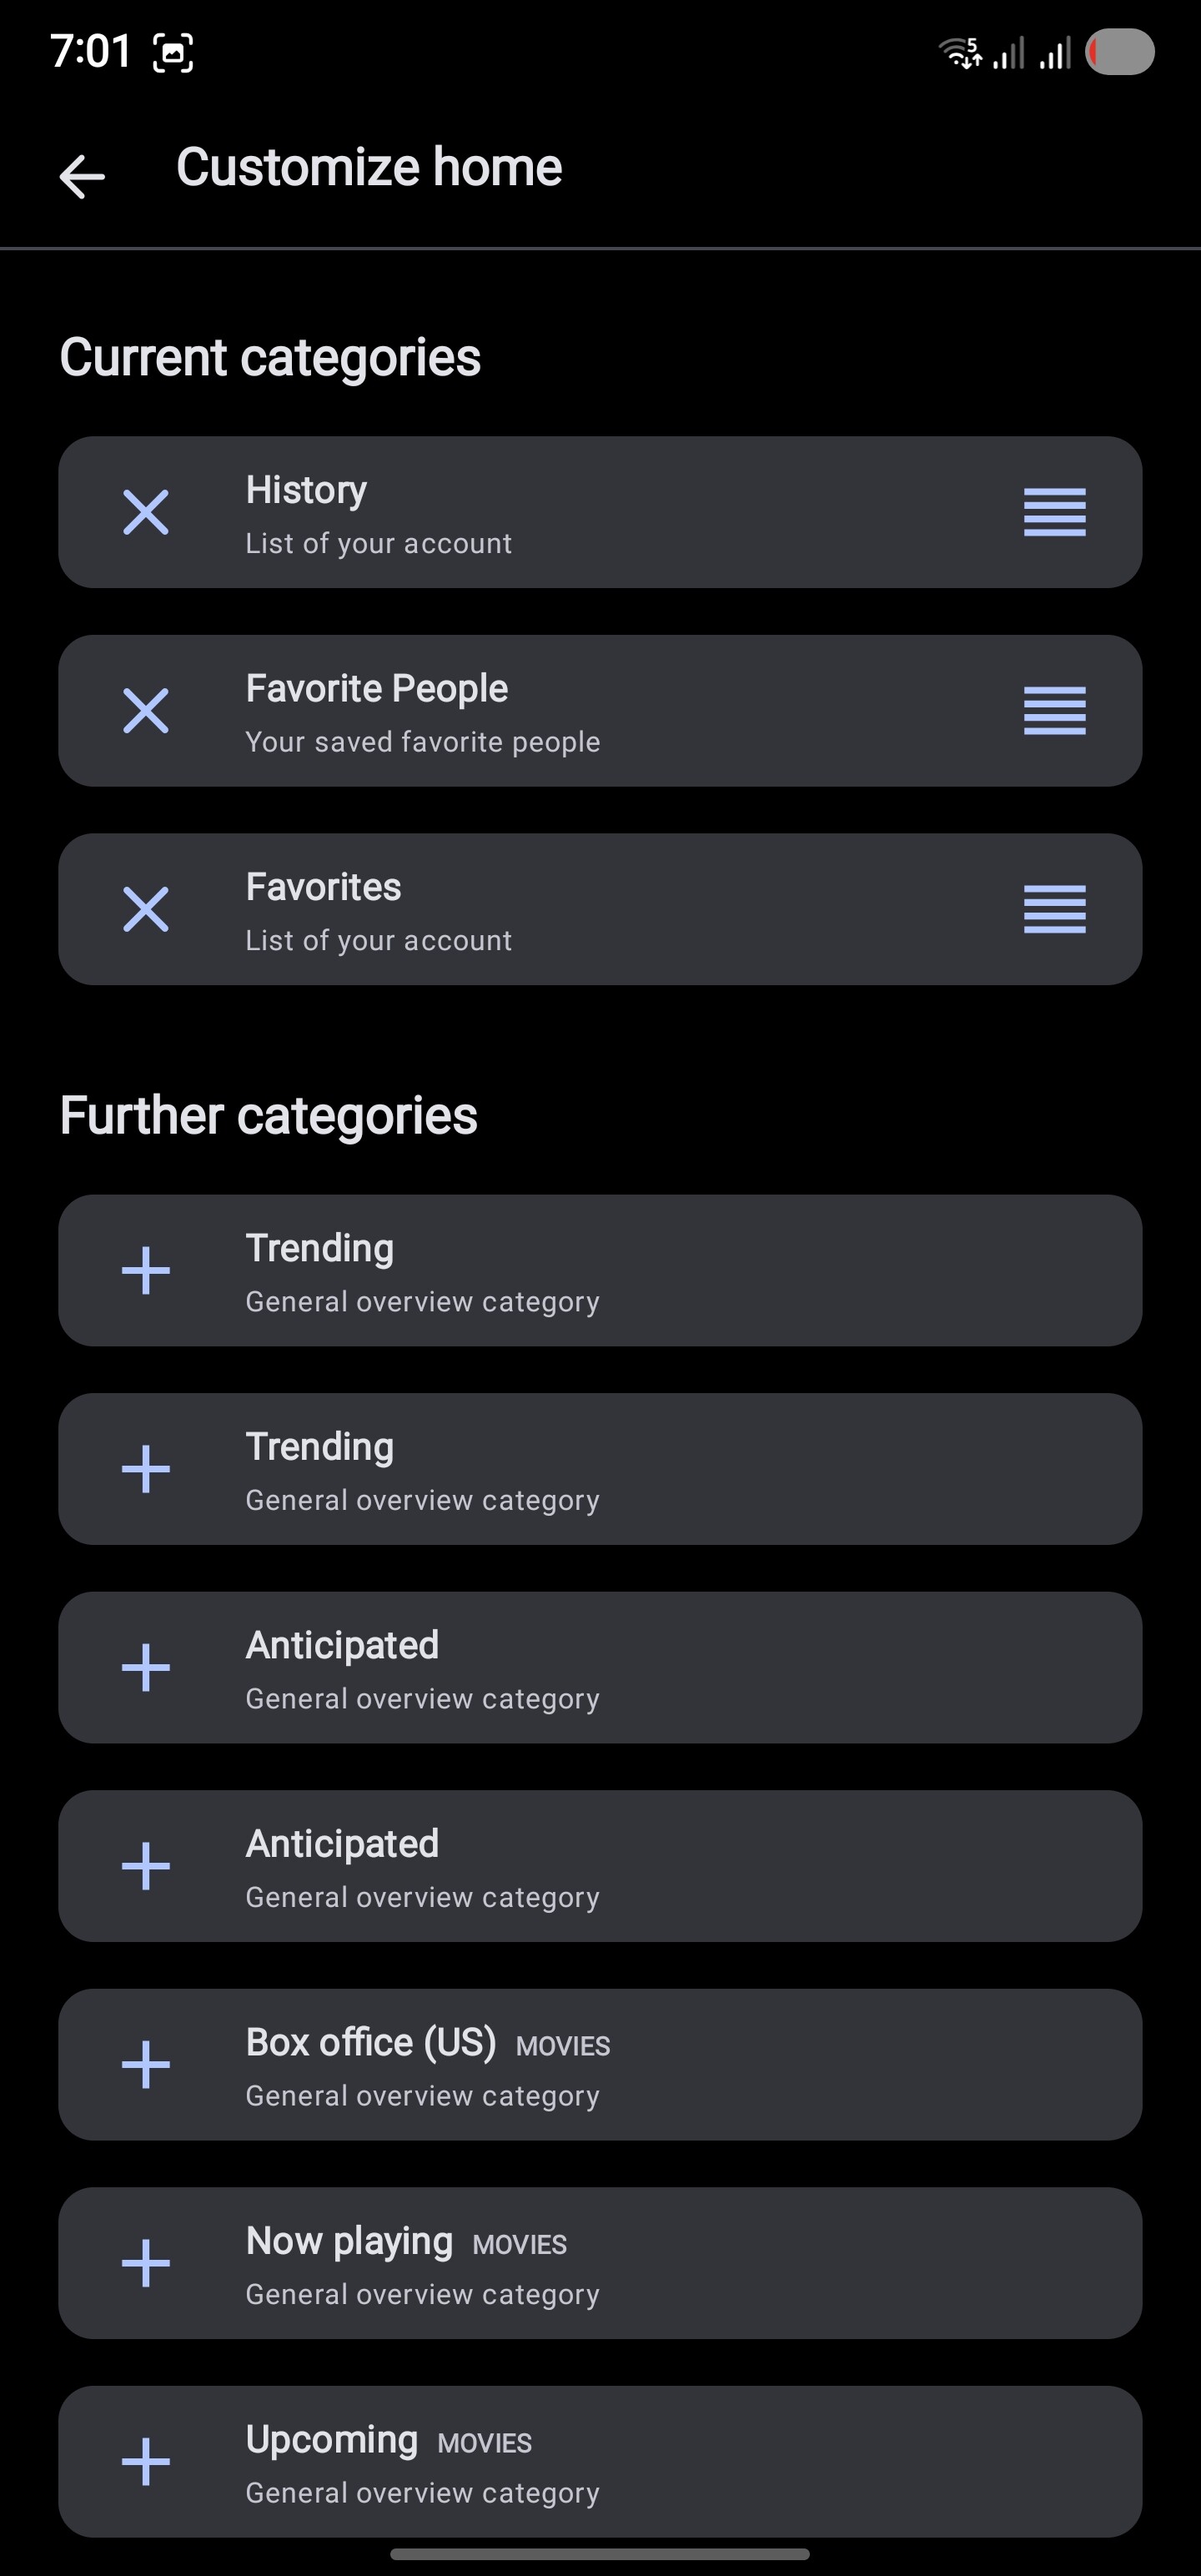Tap the History title text
Viewport: 1201px width, 2576px height.
tap(306, 490)
